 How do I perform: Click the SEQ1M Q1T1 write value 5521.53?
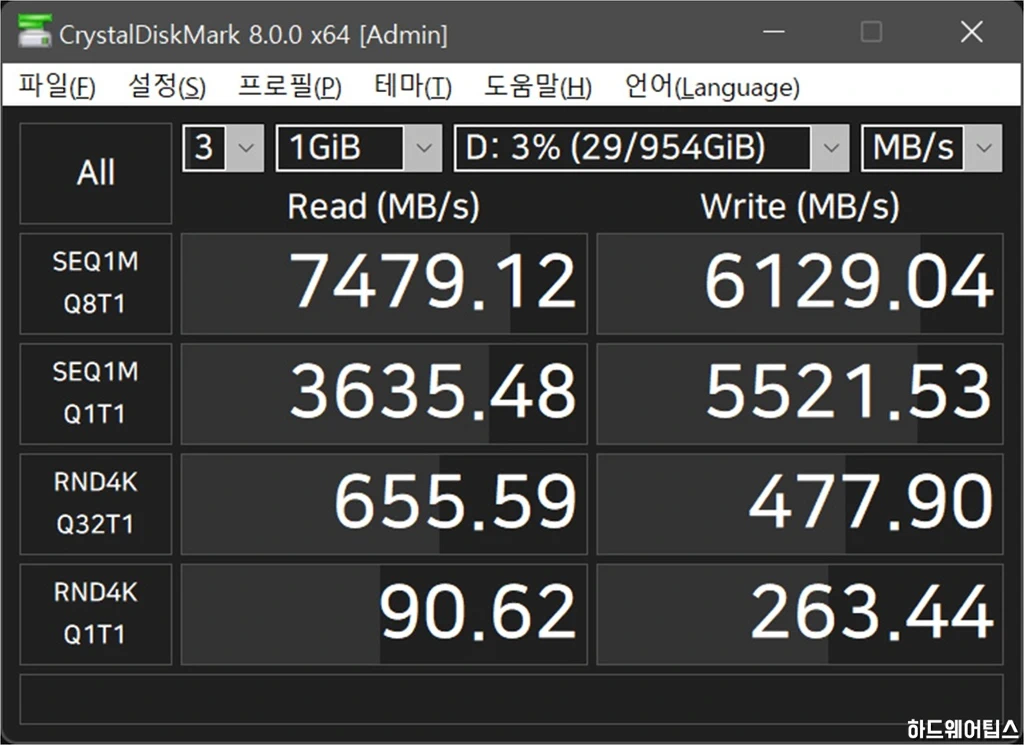tap(800, 394)
